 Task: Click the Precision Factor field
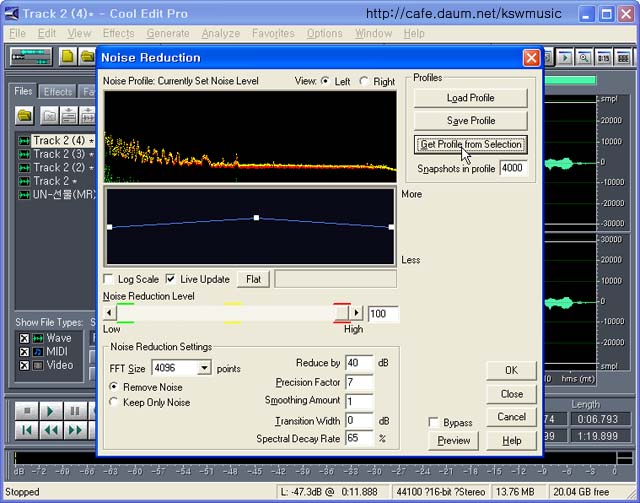(x=359, y=383)
